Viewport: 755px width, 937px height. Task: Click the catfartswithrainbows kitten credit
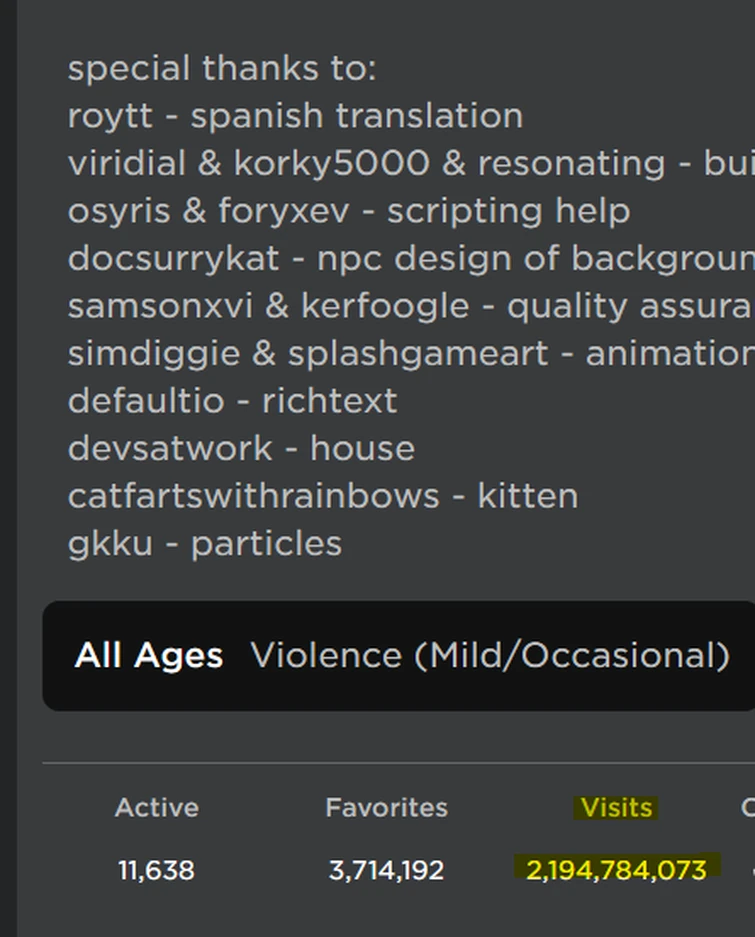pyautogui.click(x=322, y=496)
